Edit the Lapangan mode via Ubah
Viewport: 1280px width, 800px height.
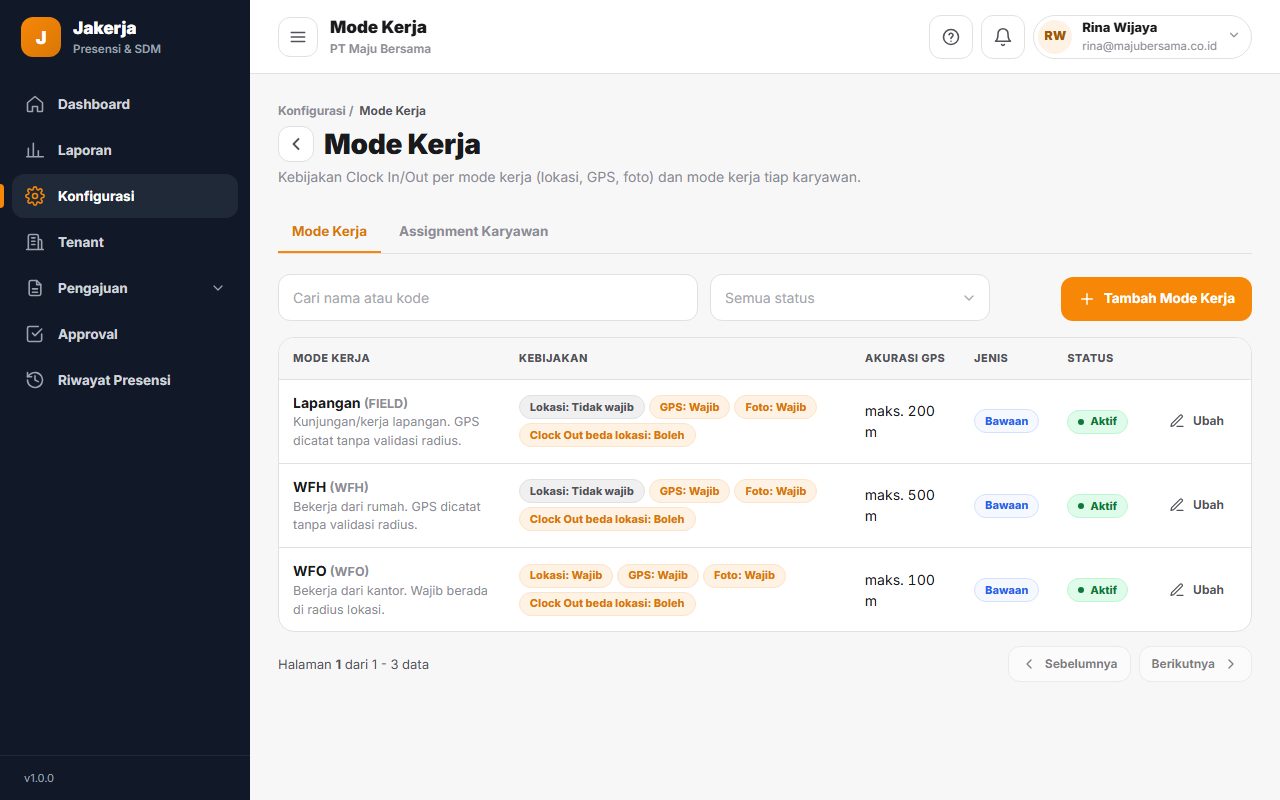pyautogui.click(x=1197, y=421)
